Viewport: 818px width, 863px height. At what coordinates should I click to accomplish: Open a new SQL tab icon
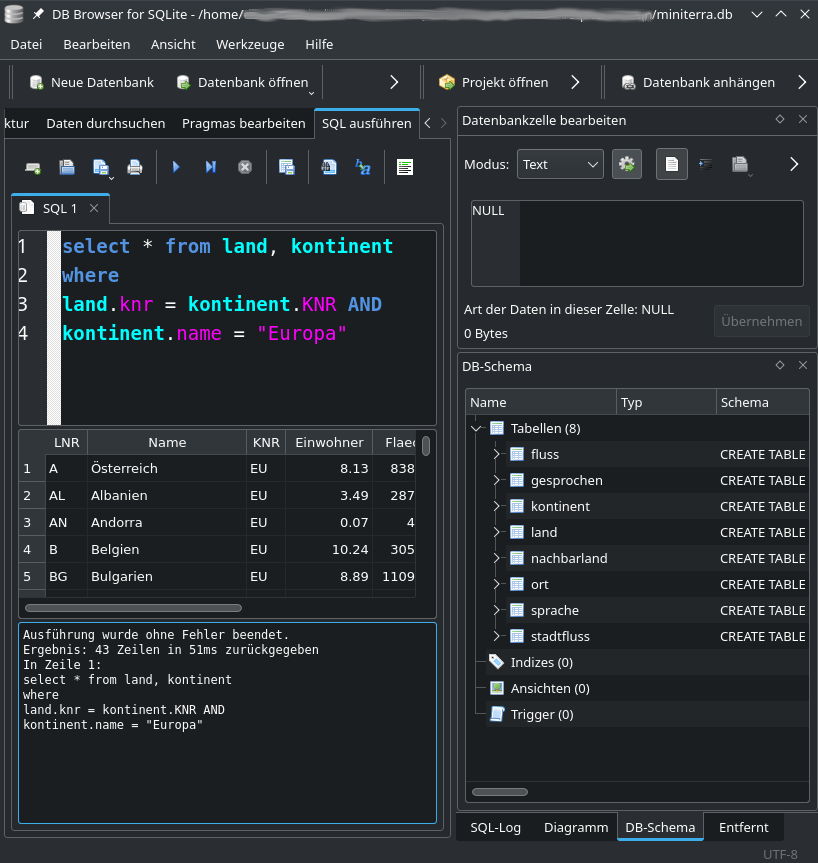click(x=33, y=167)
